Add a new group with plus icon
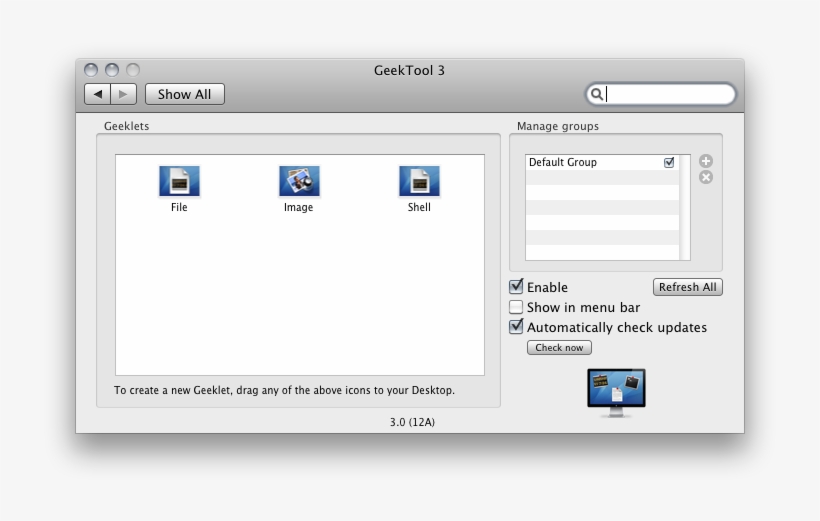This screenshot has width=820, height=521. pyautogui.click(x=706, y=161)
